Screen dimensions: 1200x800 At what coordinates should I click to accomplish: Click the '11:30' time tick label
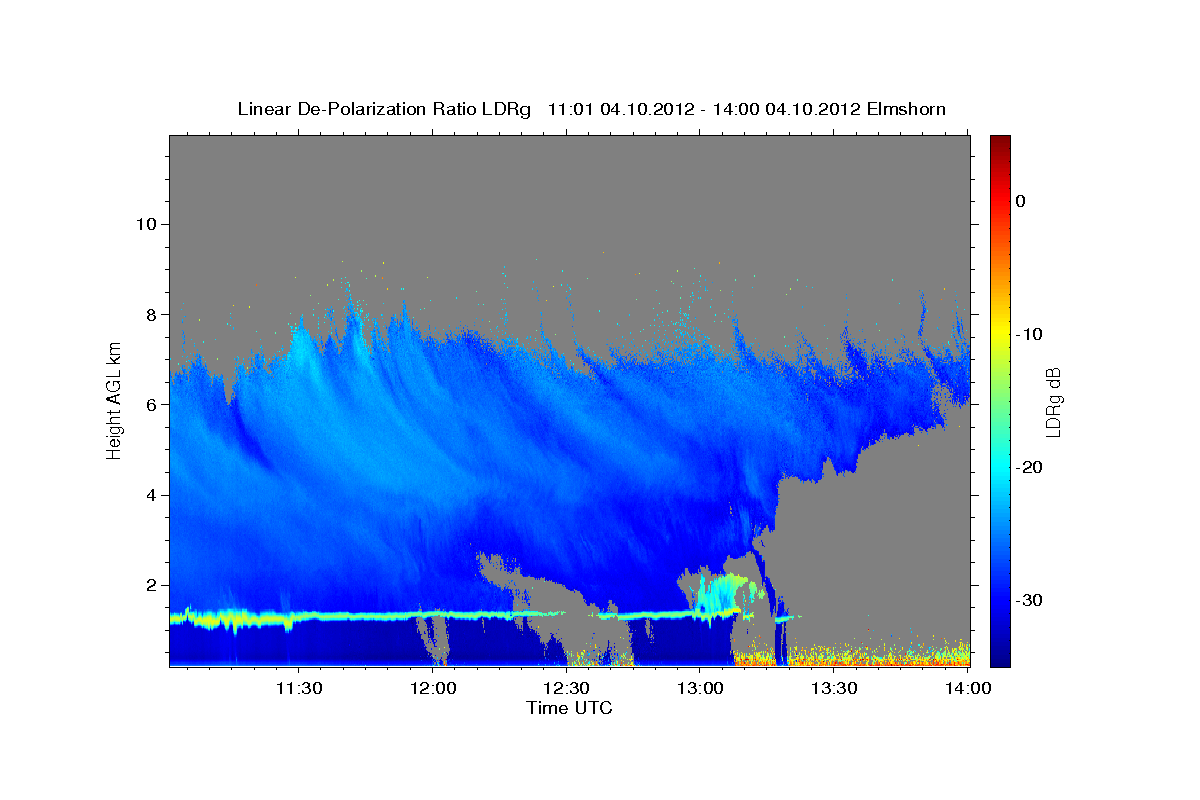301,688
